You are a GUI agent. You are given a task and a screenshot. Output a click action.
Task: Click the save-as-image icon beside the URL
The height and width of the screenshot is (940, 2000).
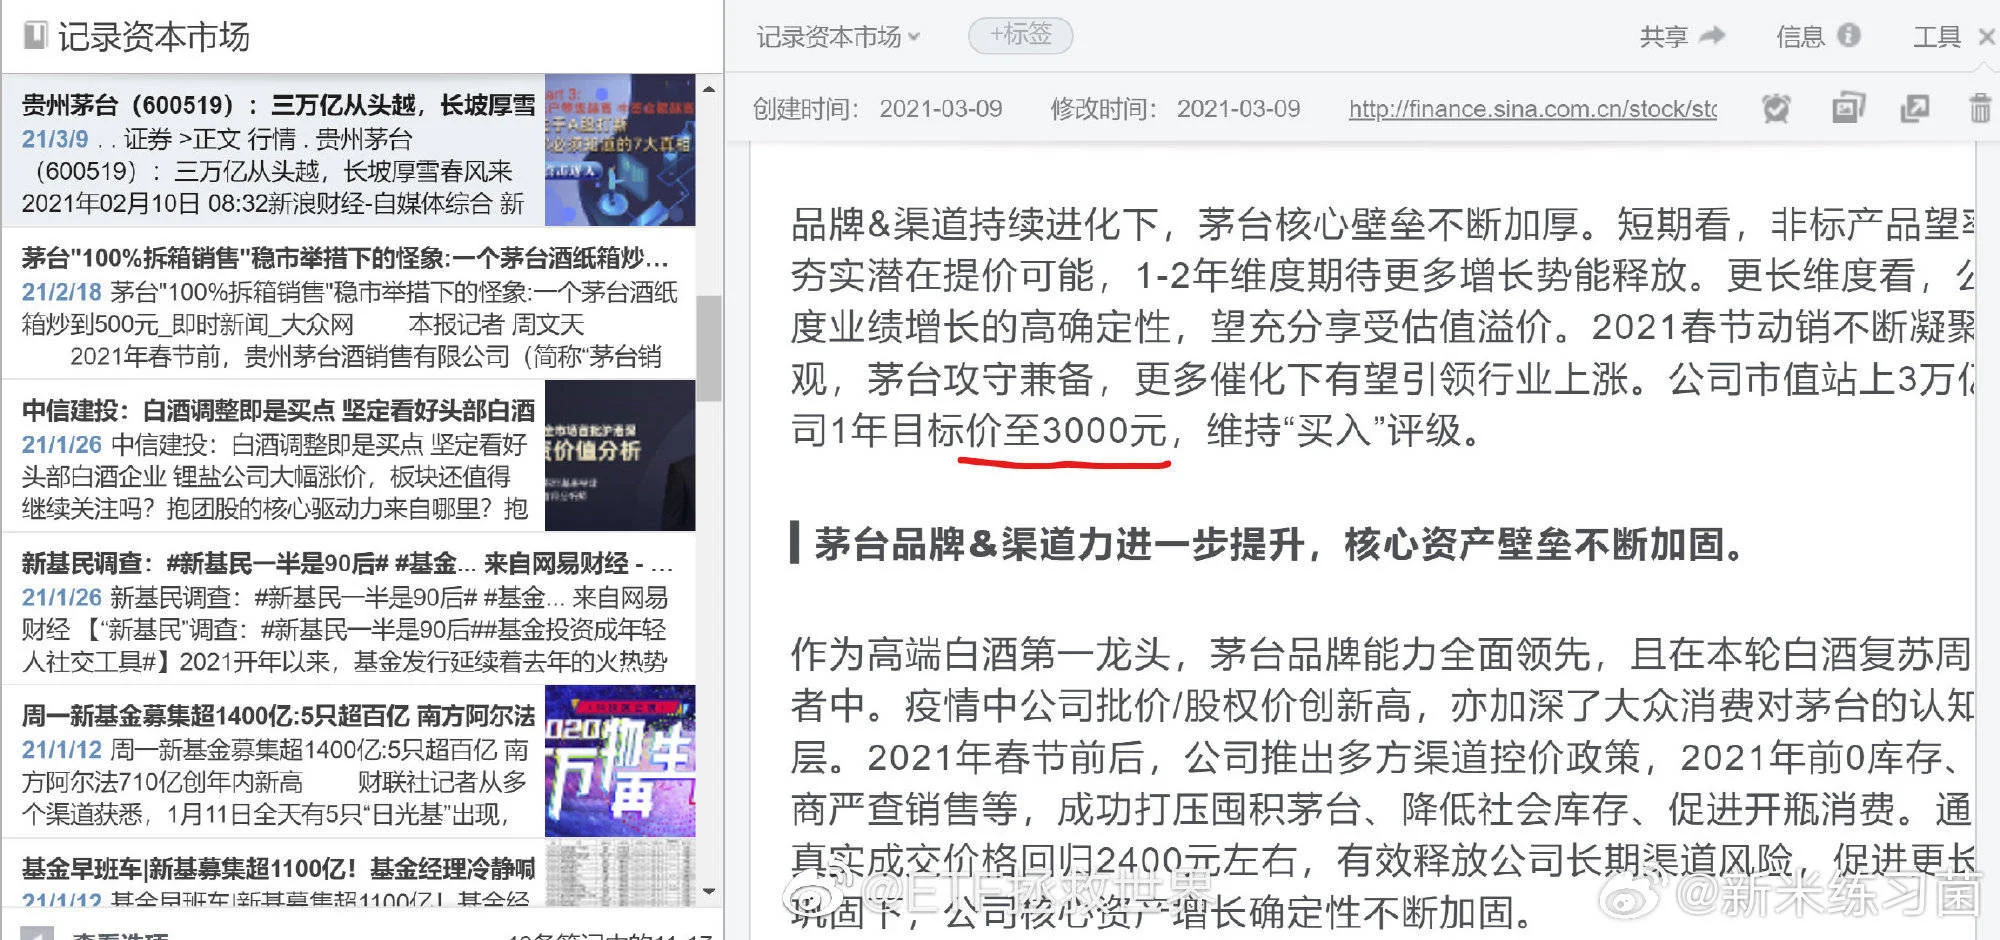pos(1848,108)
